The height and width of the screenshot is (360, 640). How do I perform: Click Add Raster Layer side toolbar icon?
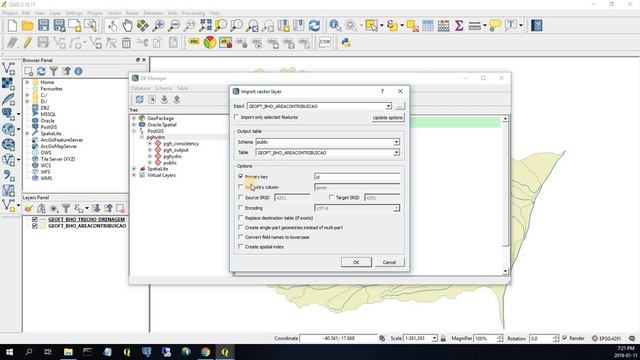[8, 84]
